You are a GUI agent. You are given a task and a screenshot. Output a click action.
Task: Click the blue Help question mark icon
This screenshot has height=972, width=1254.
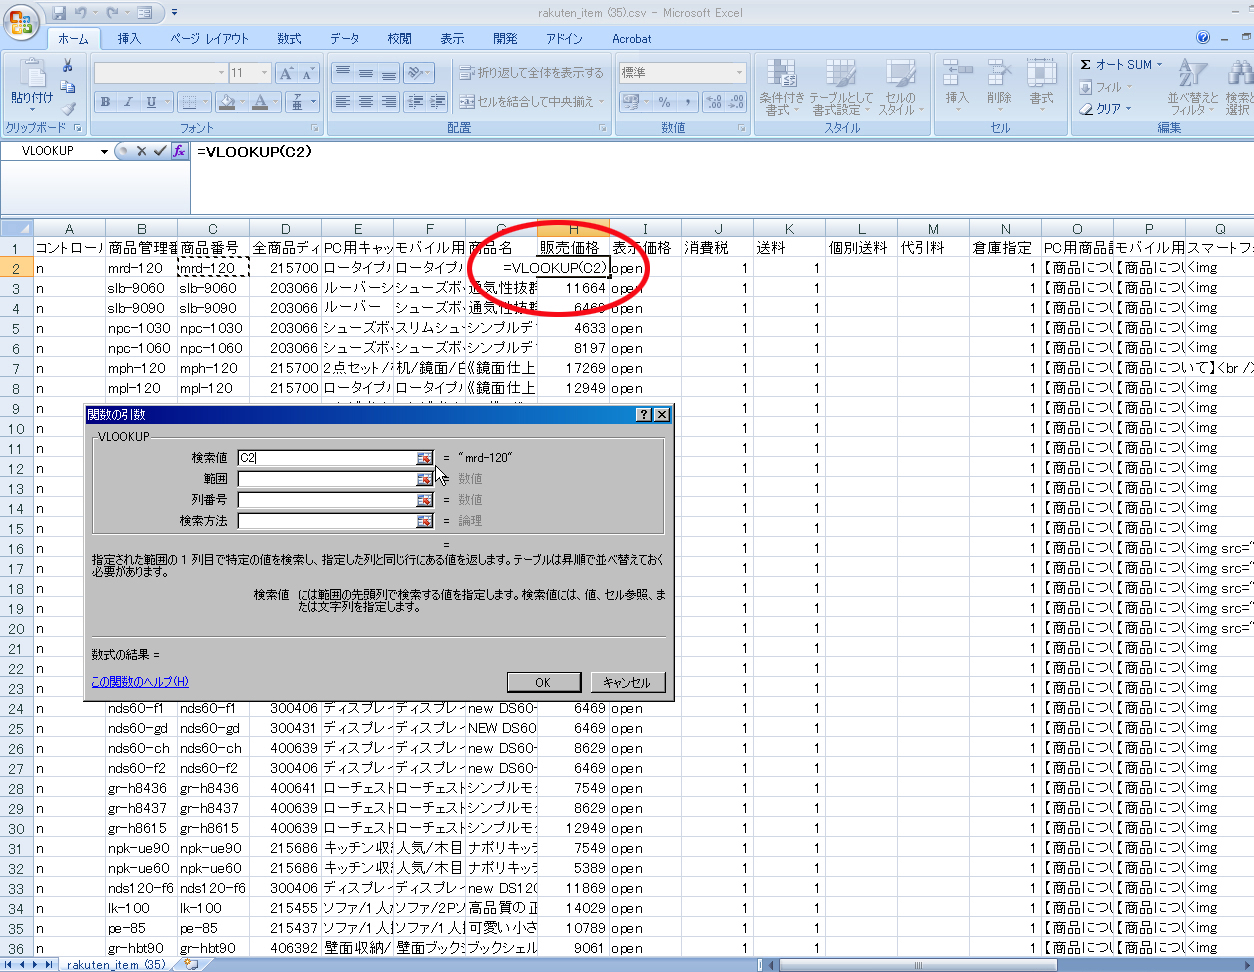(1203, 38)
